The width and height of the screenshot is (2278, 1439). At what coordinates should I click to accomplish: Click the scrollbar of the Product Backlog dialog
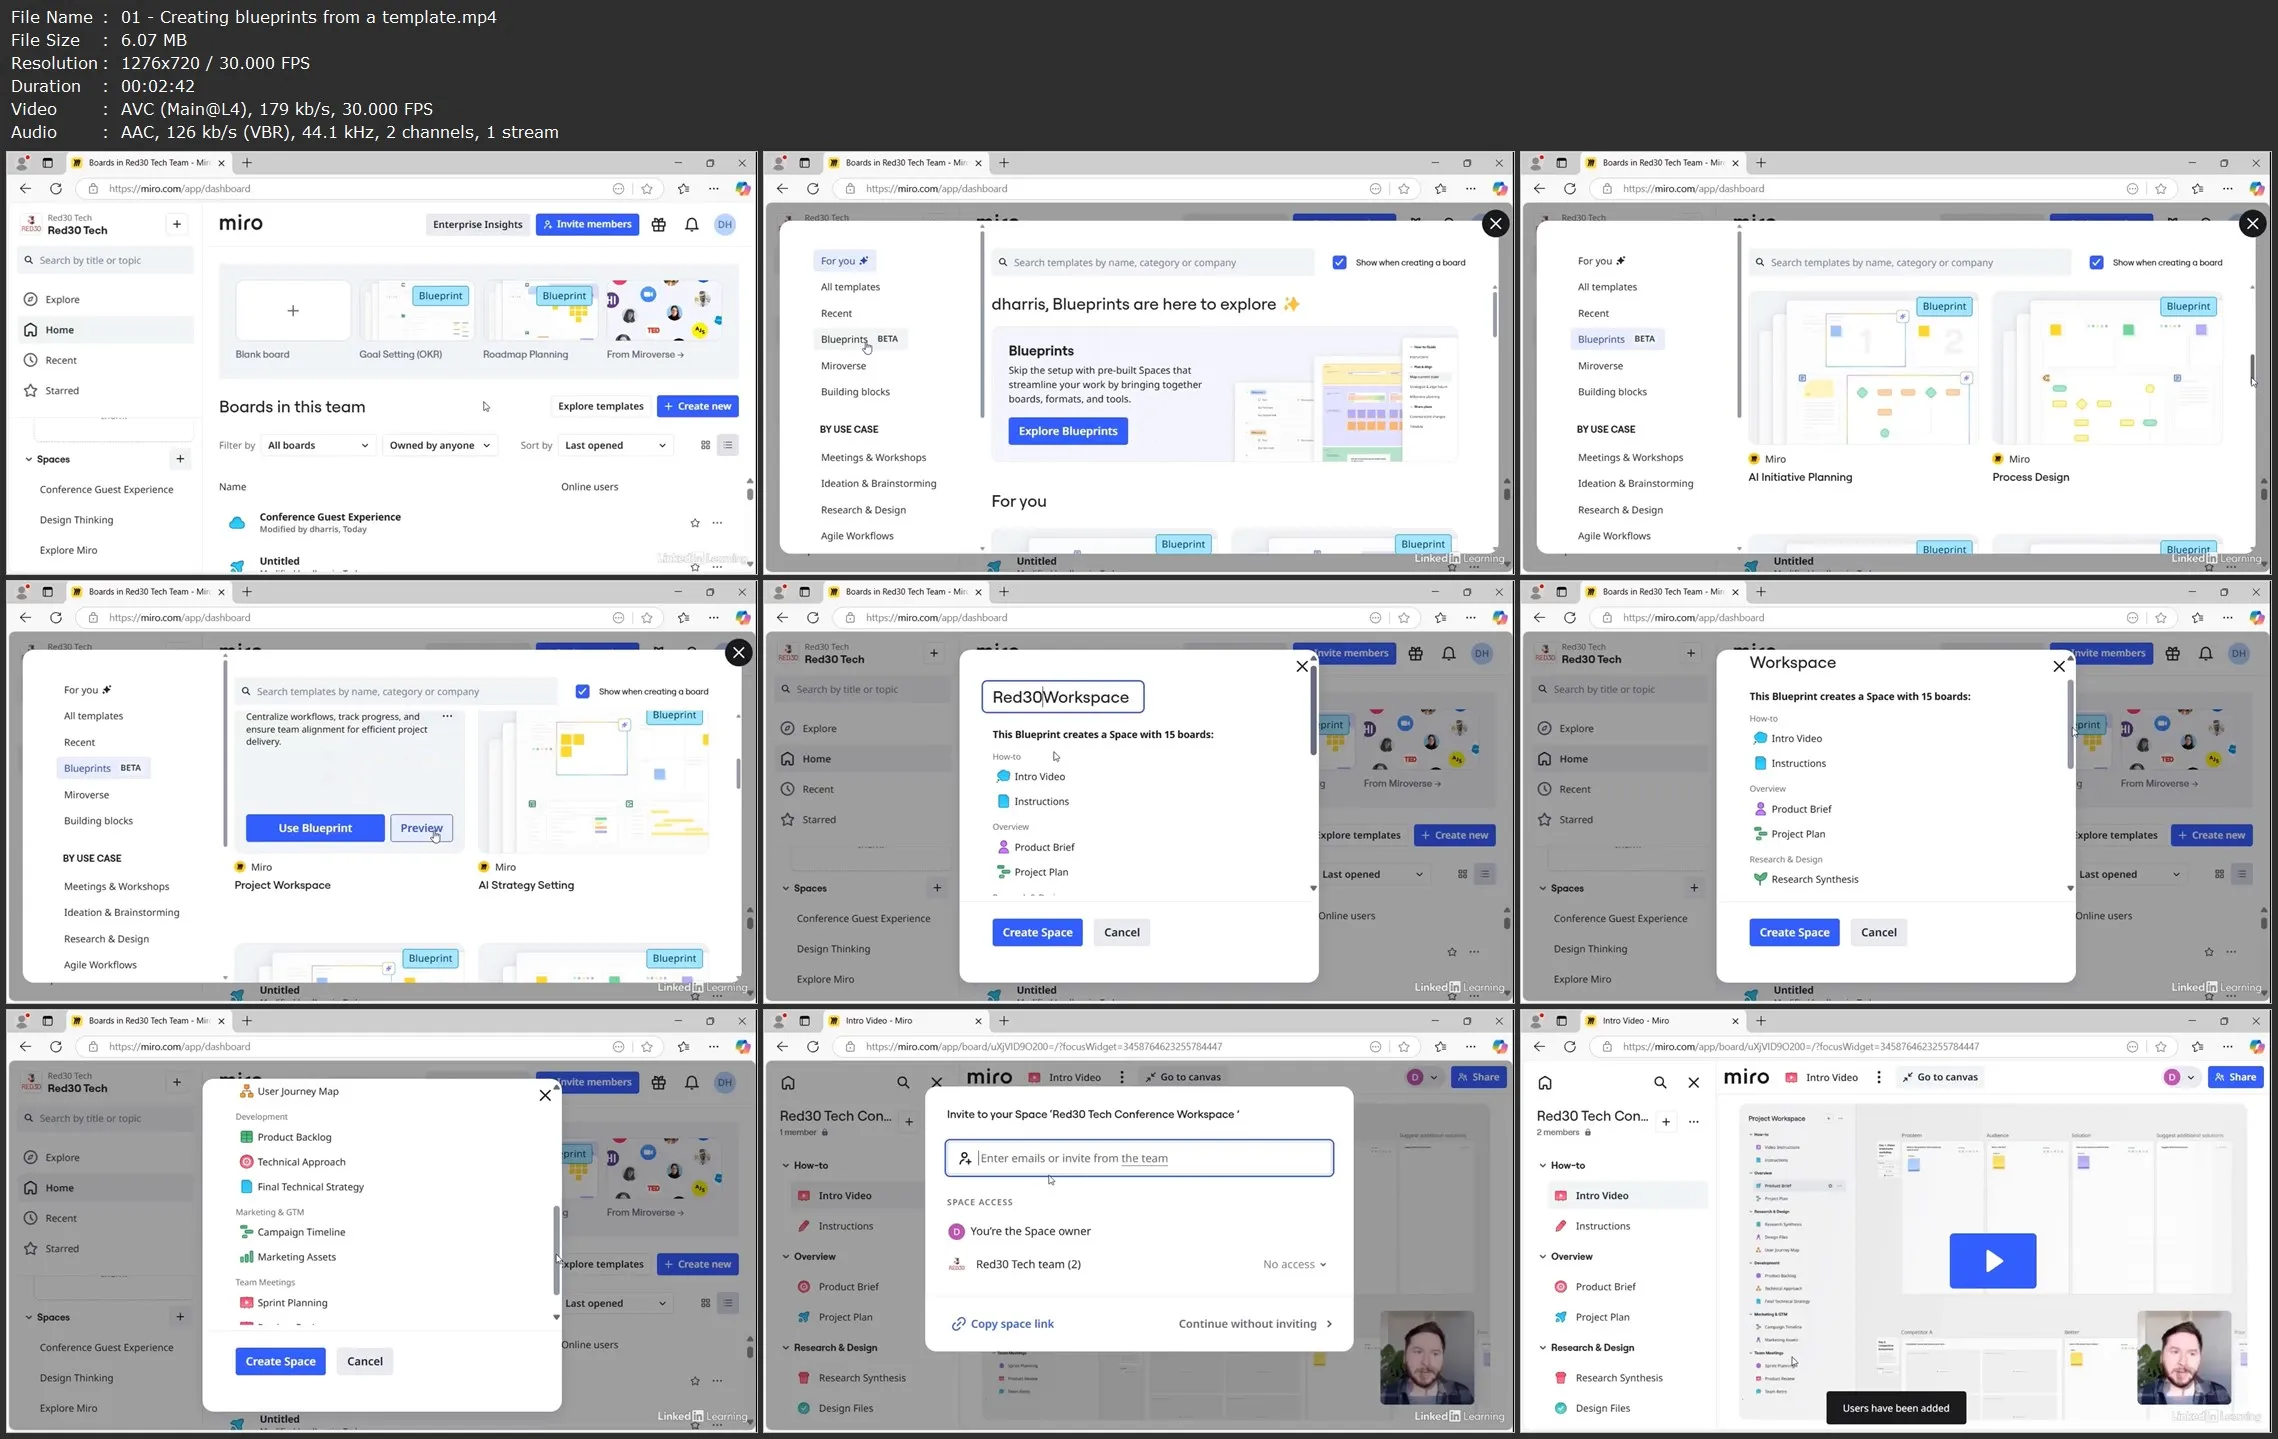[x=557, y=1250]
